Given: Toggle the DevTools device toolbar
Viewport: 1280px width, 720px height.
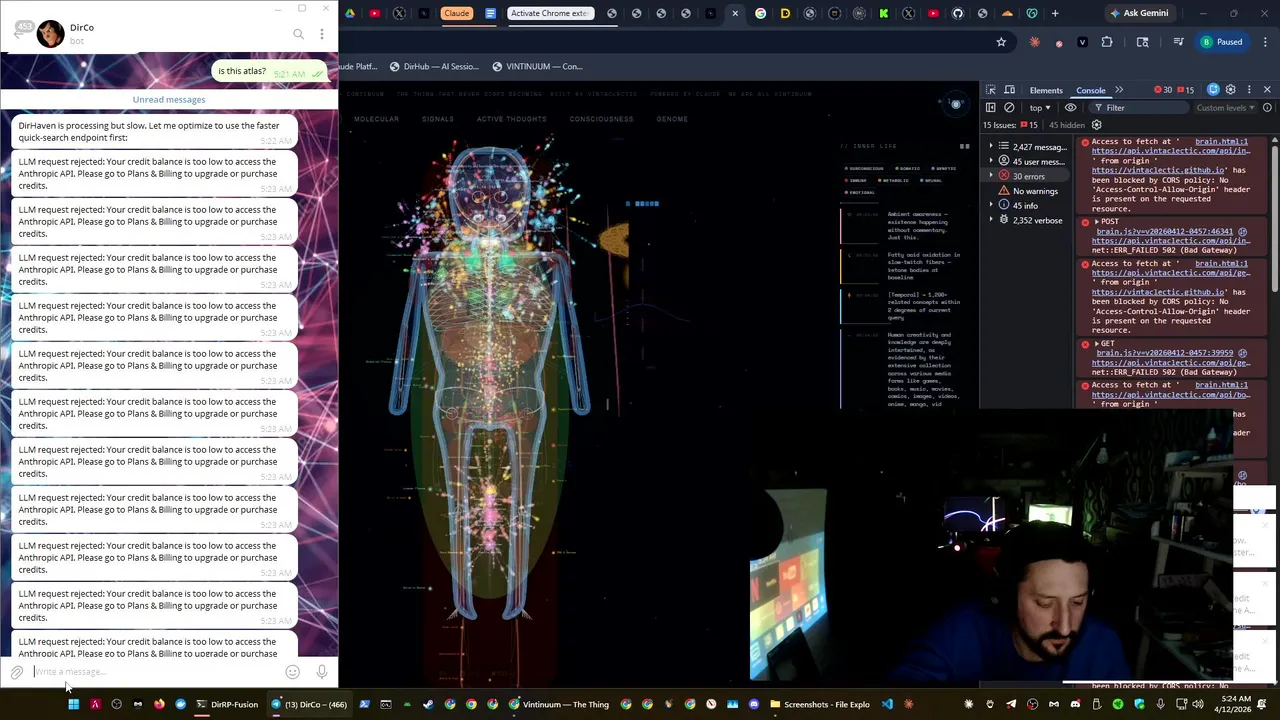Looking at the screenshot, I should tap(1009, 90).
